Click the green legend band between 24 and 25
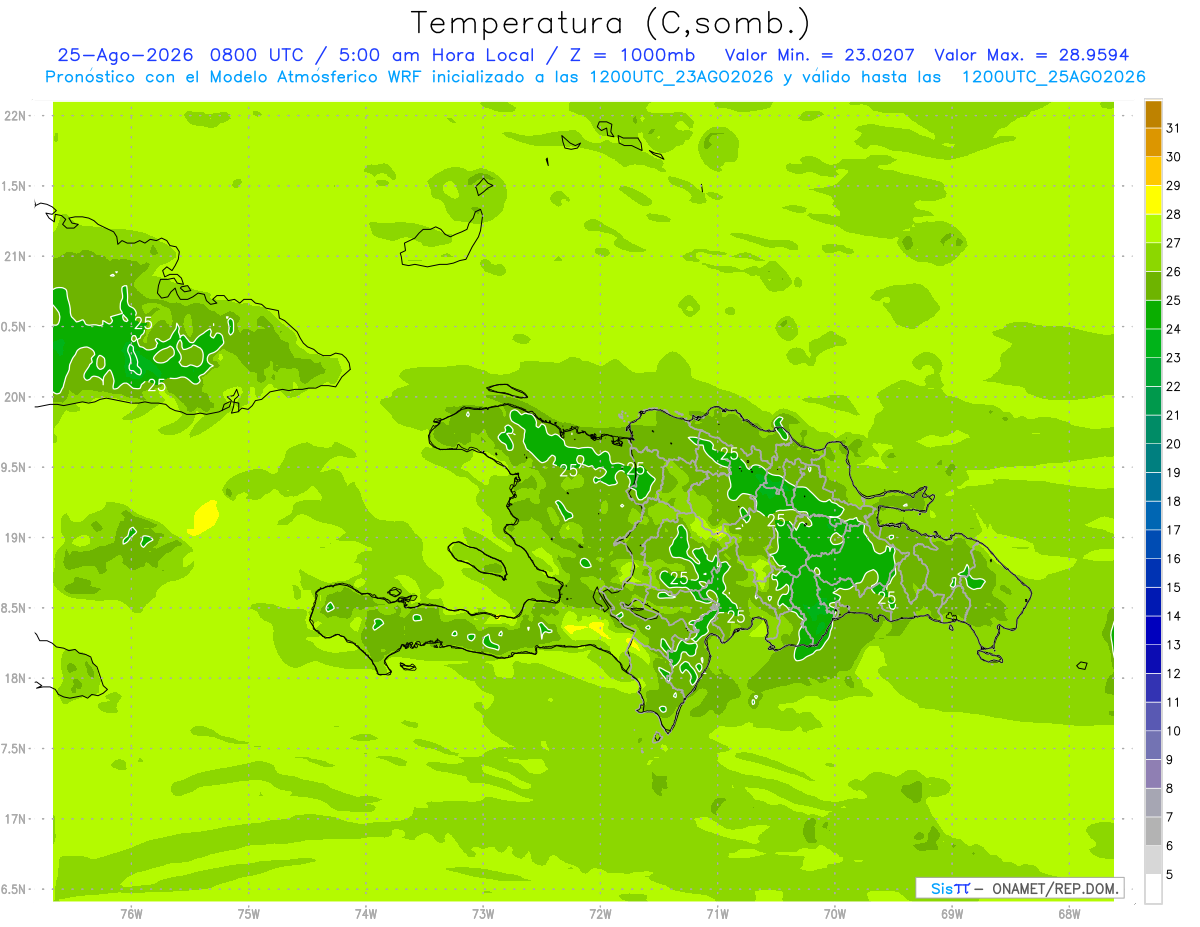The width and height of the screenshot is (1200, 927). (x=1153, y=315)
